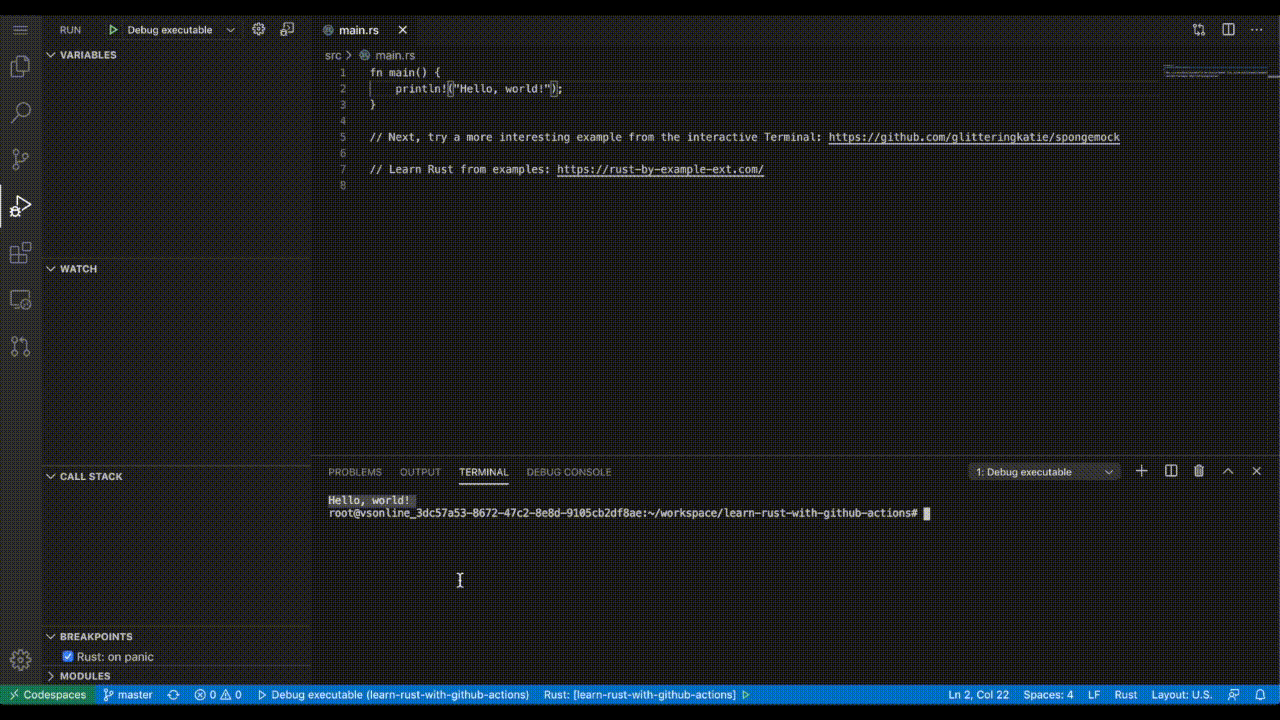Click src in the breadcrumb
This screenshot has width=1280, height=720.
tap(333, 55)
